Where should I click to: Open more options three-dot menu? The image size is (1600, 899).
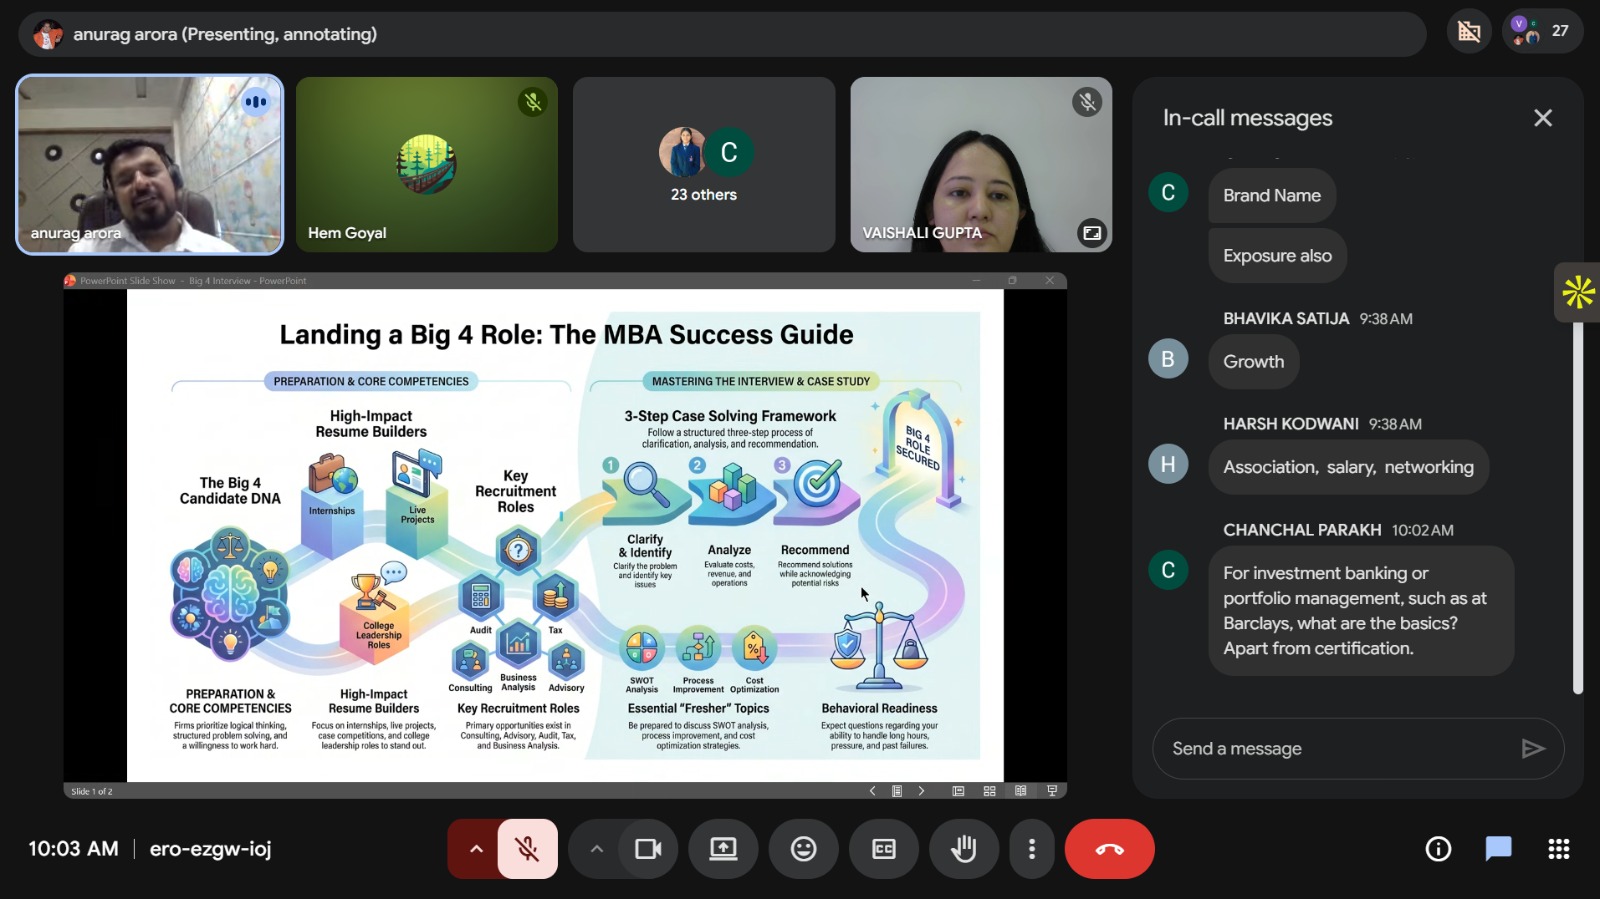pos(1032,849)
